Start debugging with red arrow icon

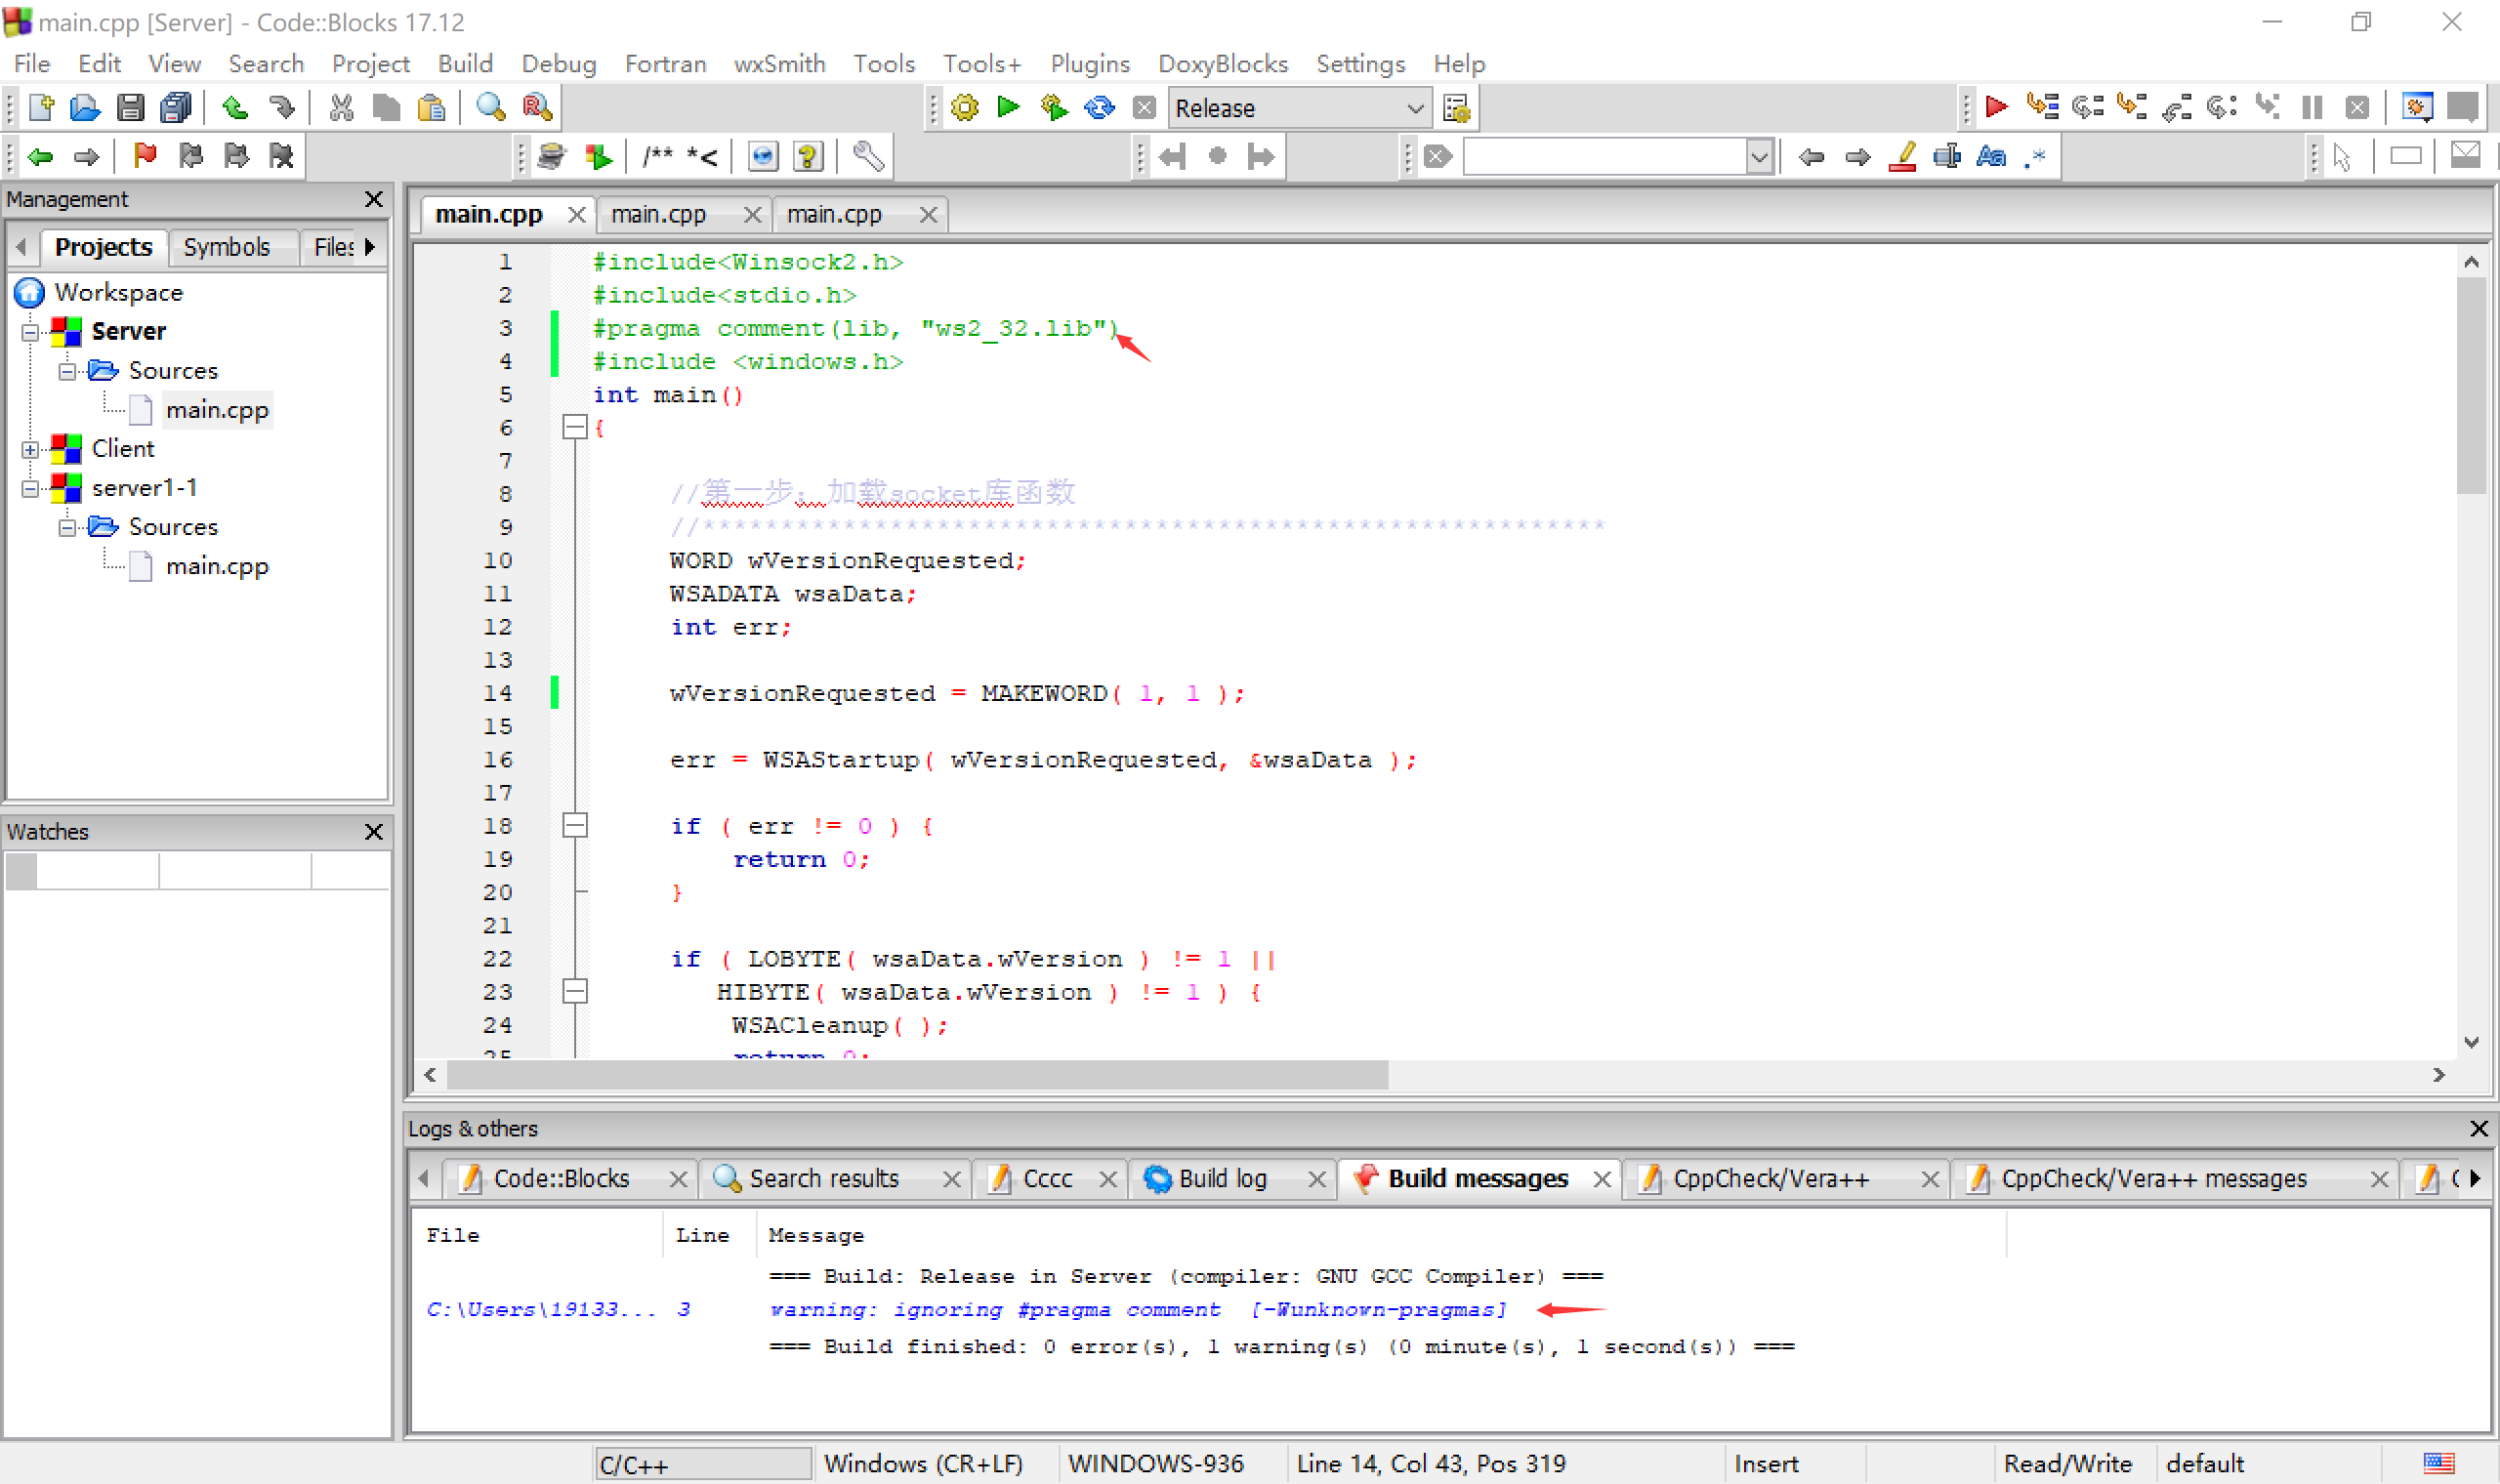[x=1995, y=107]
